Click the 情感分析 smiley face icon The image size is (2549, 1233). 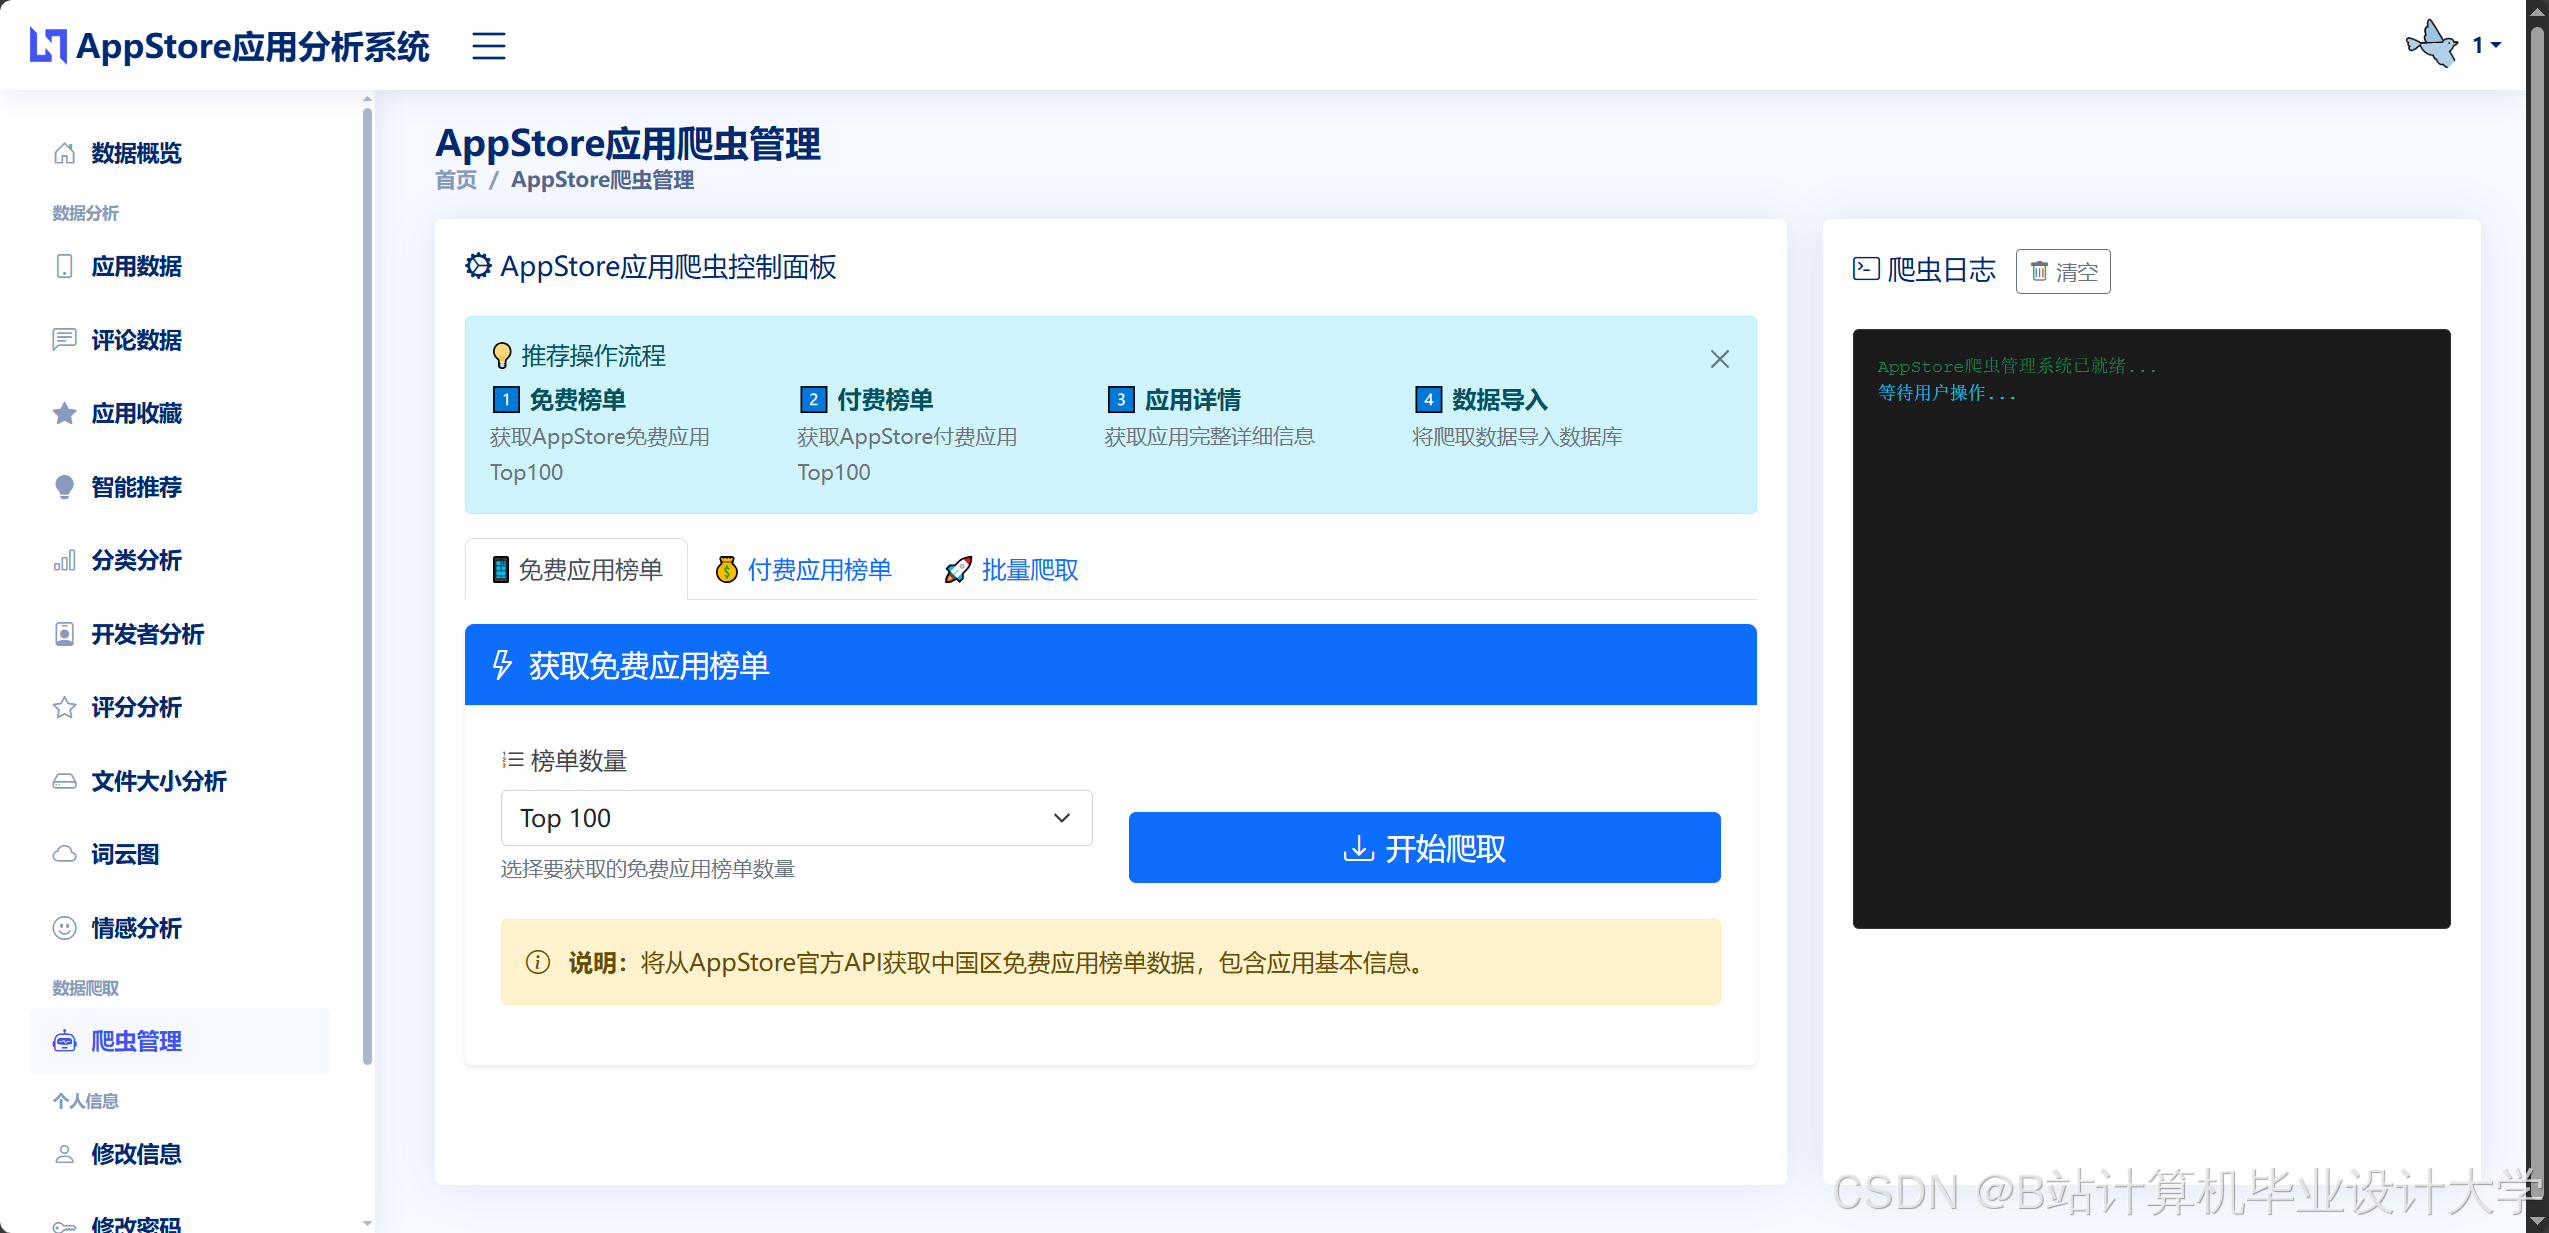click(x=64, y=928)
